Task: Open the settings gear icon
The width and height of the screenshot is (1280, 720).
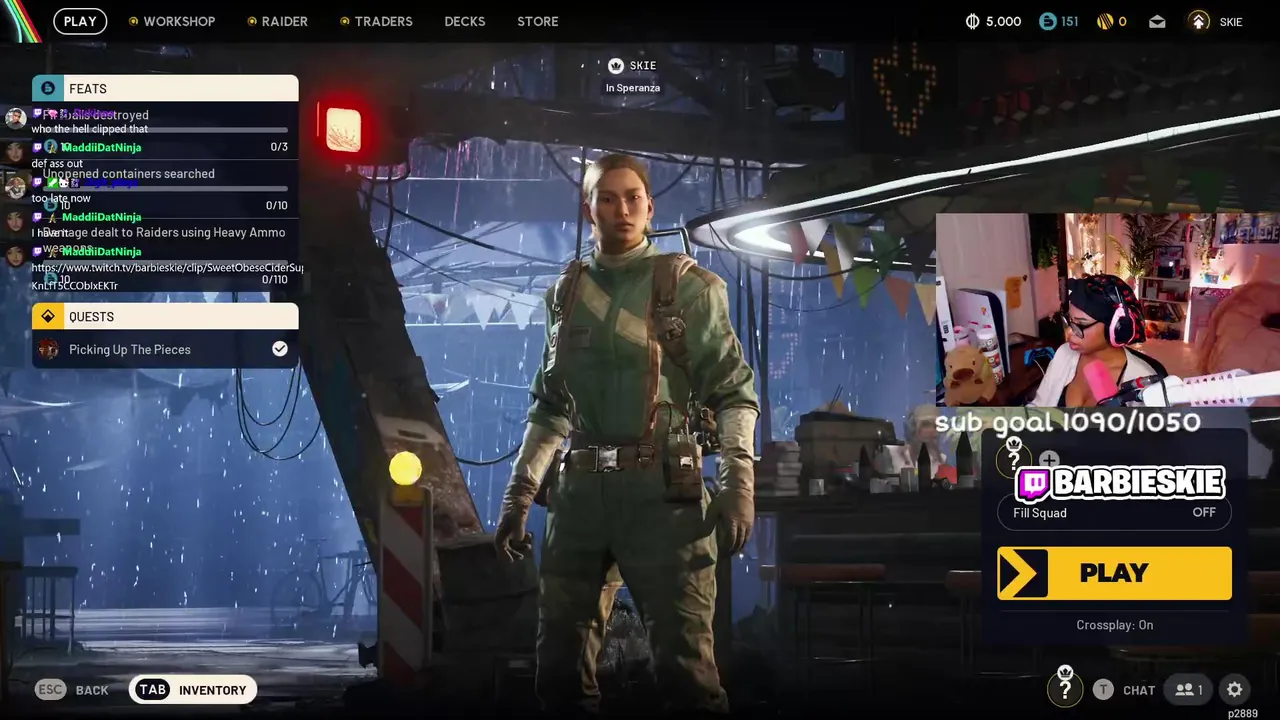Action: tap(1235, 689)
